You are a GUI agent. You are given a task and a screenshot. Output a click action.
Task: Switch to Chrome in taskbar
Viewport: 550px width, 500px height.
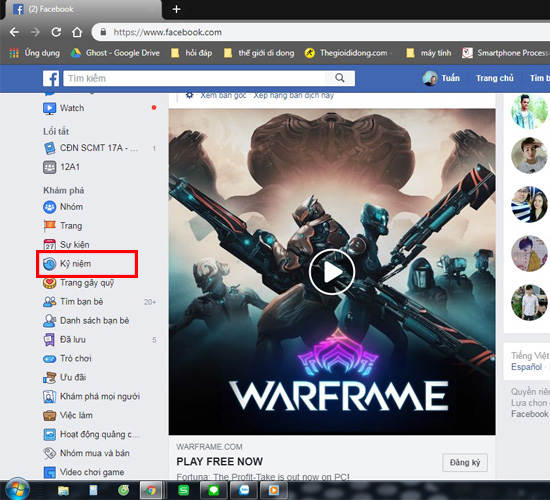coord(151,491)
